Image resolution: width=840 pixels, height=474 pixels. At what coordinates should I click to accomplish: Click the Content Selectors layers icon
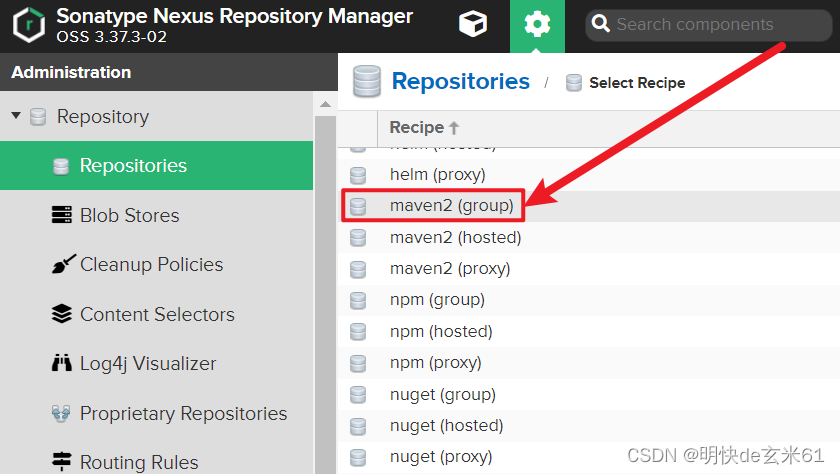pos(62,314)
